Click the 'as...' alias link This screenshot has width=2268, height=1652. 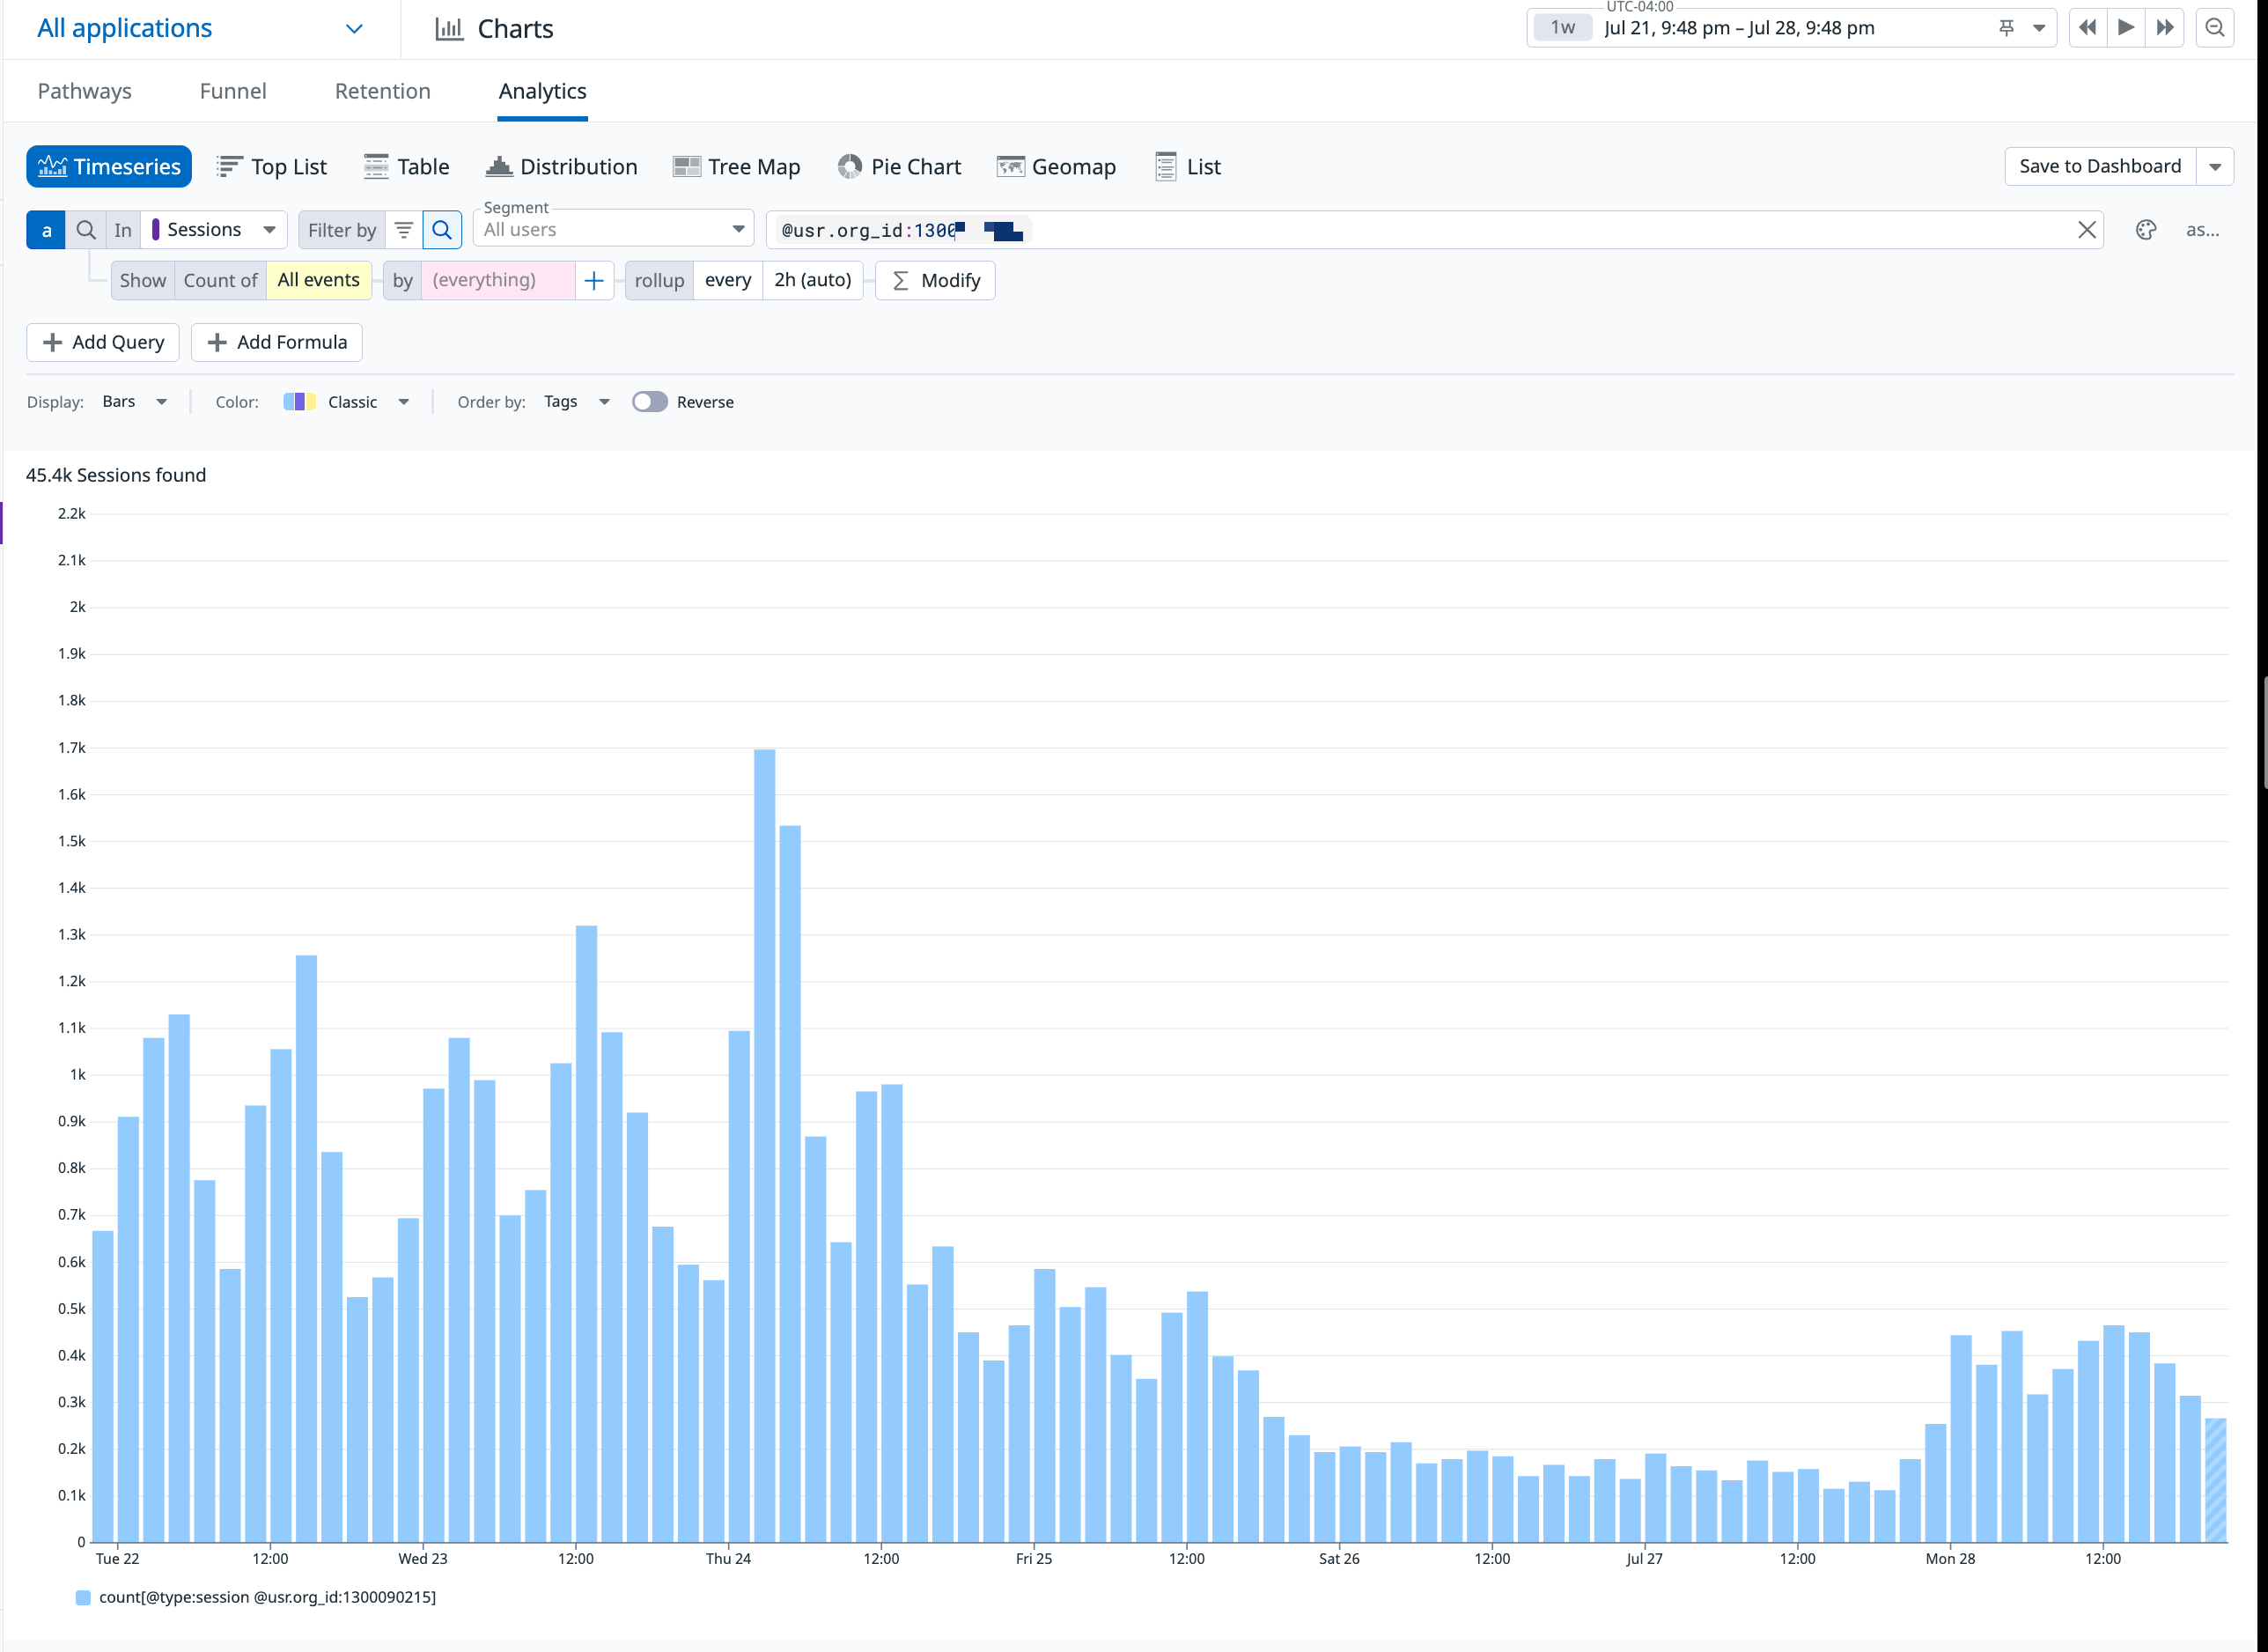point(2202,230)
